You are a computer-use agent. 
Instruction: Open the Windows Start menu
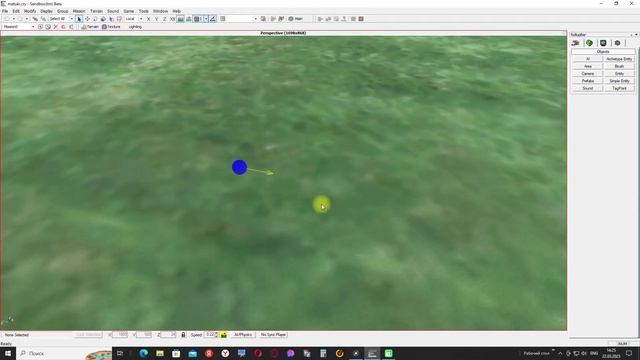pyautogui.click(x=8, y=353)
